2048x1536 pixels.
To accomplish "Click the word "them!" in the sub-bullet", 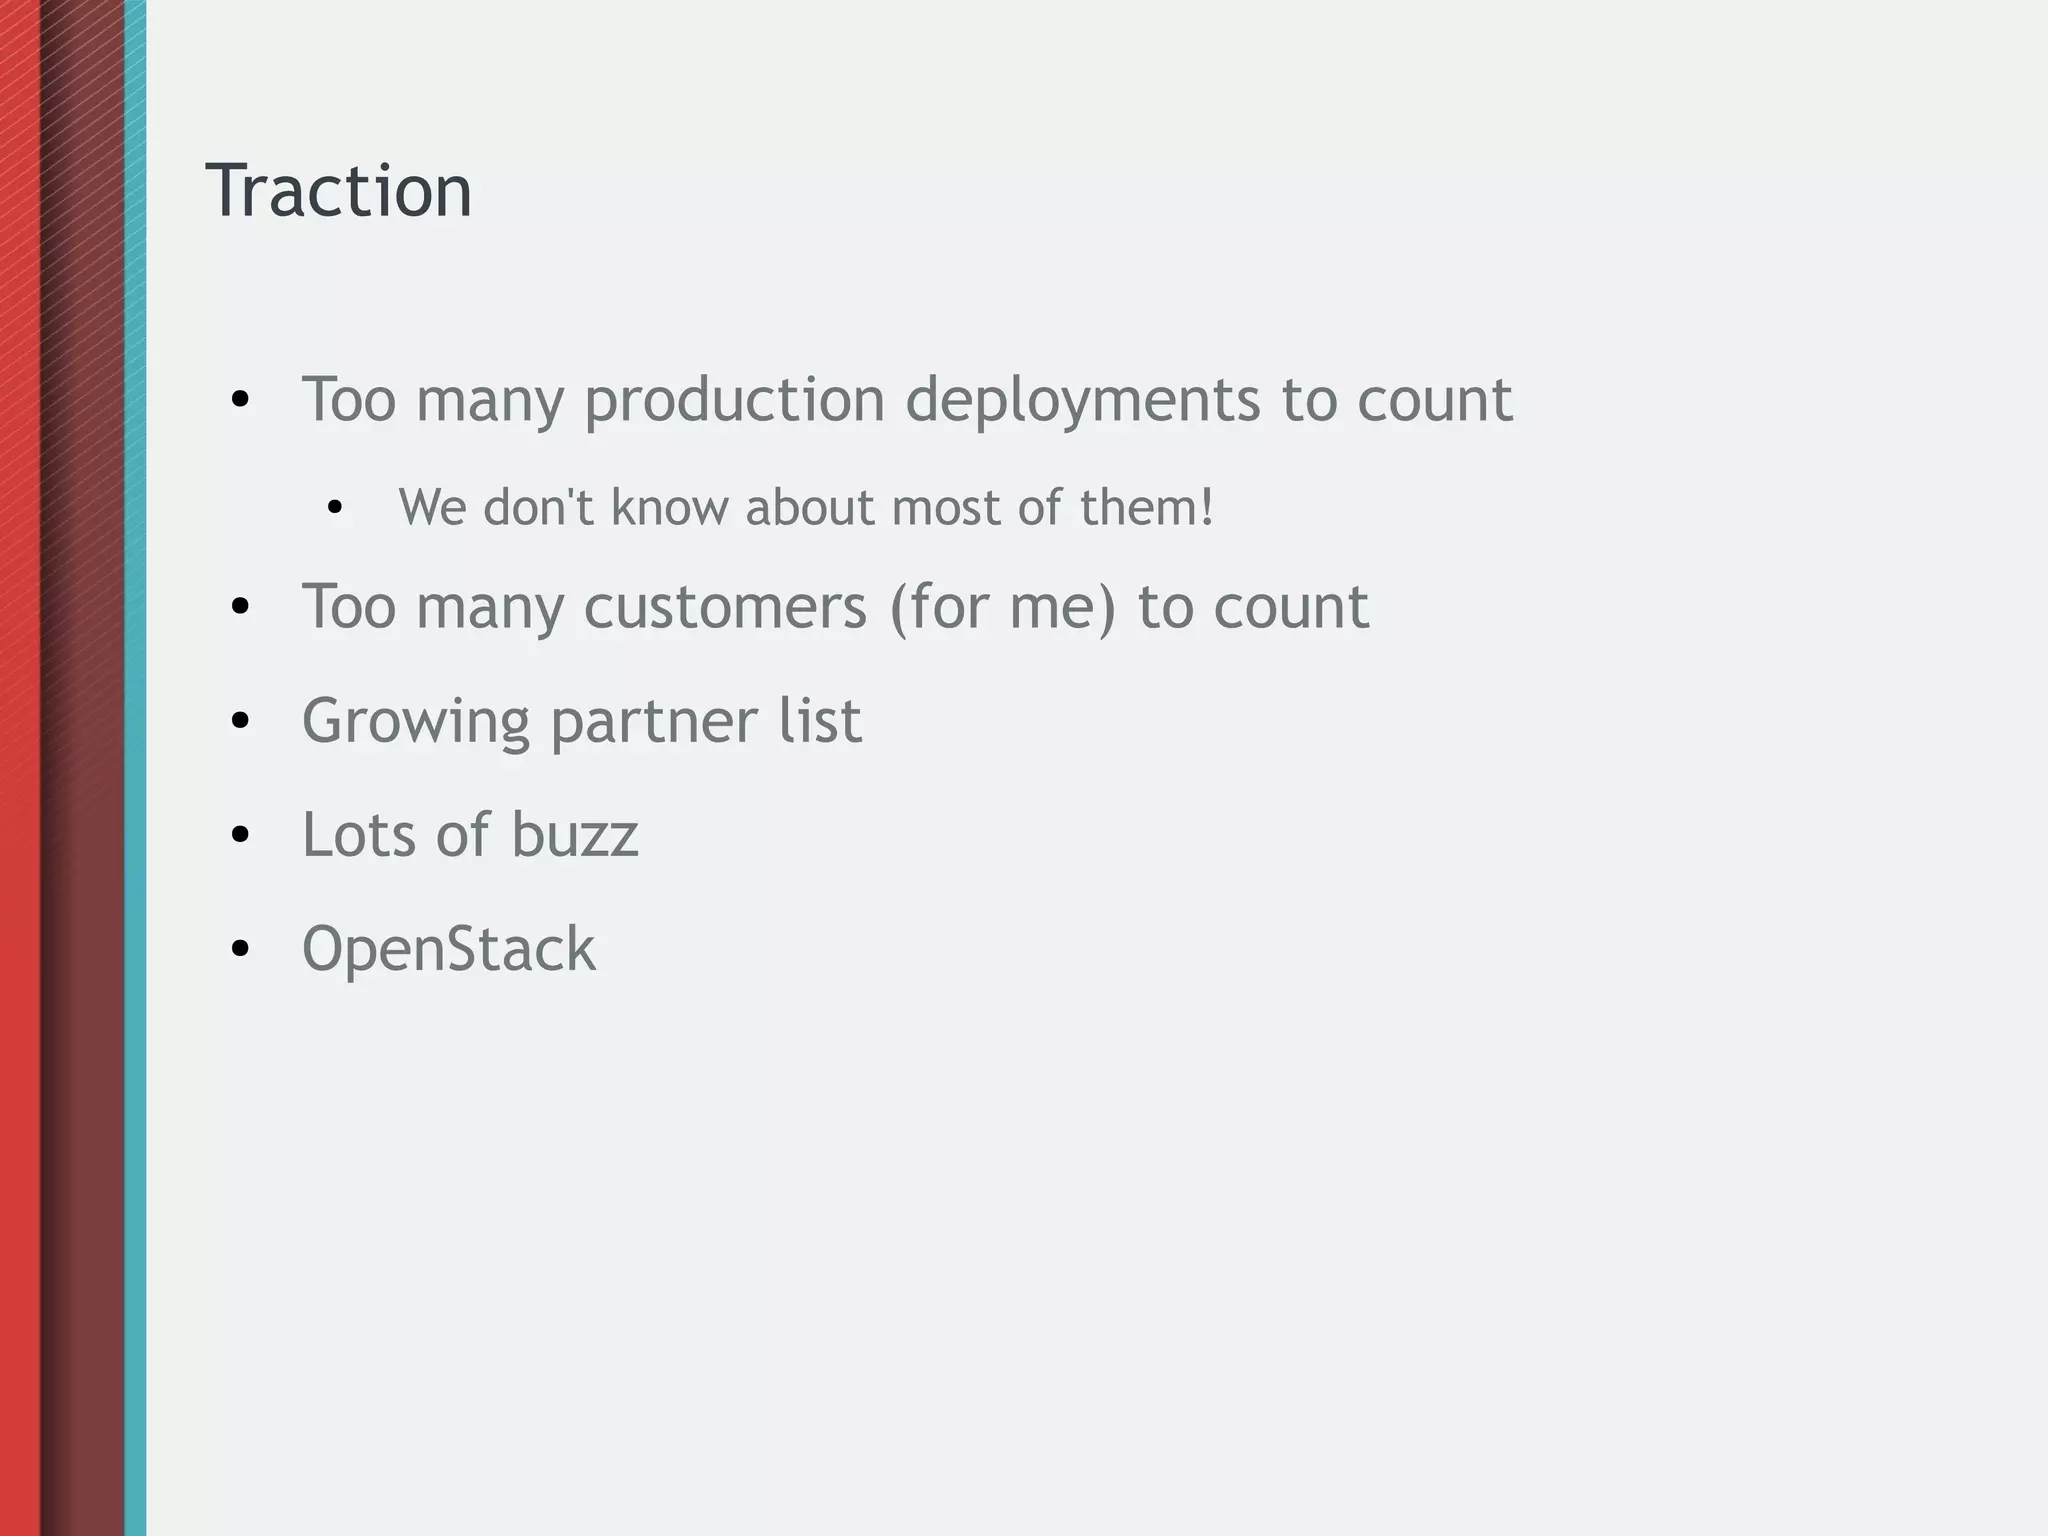I will point(1147,507).
